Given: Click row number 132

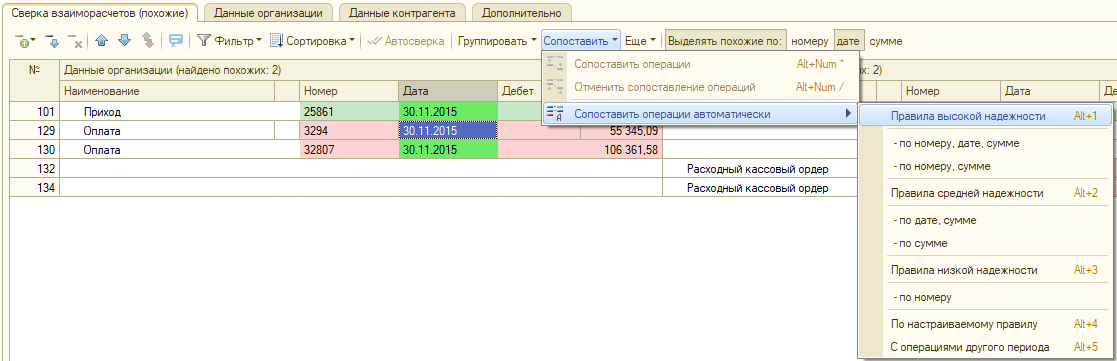Looking at the screenshot, I should [x=34, y=169].
